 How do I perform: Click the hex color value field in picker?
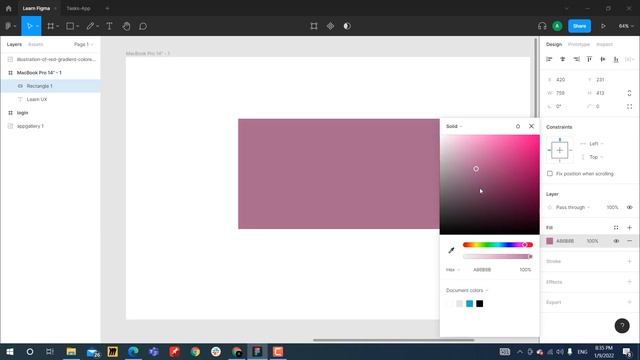point(482,270)
